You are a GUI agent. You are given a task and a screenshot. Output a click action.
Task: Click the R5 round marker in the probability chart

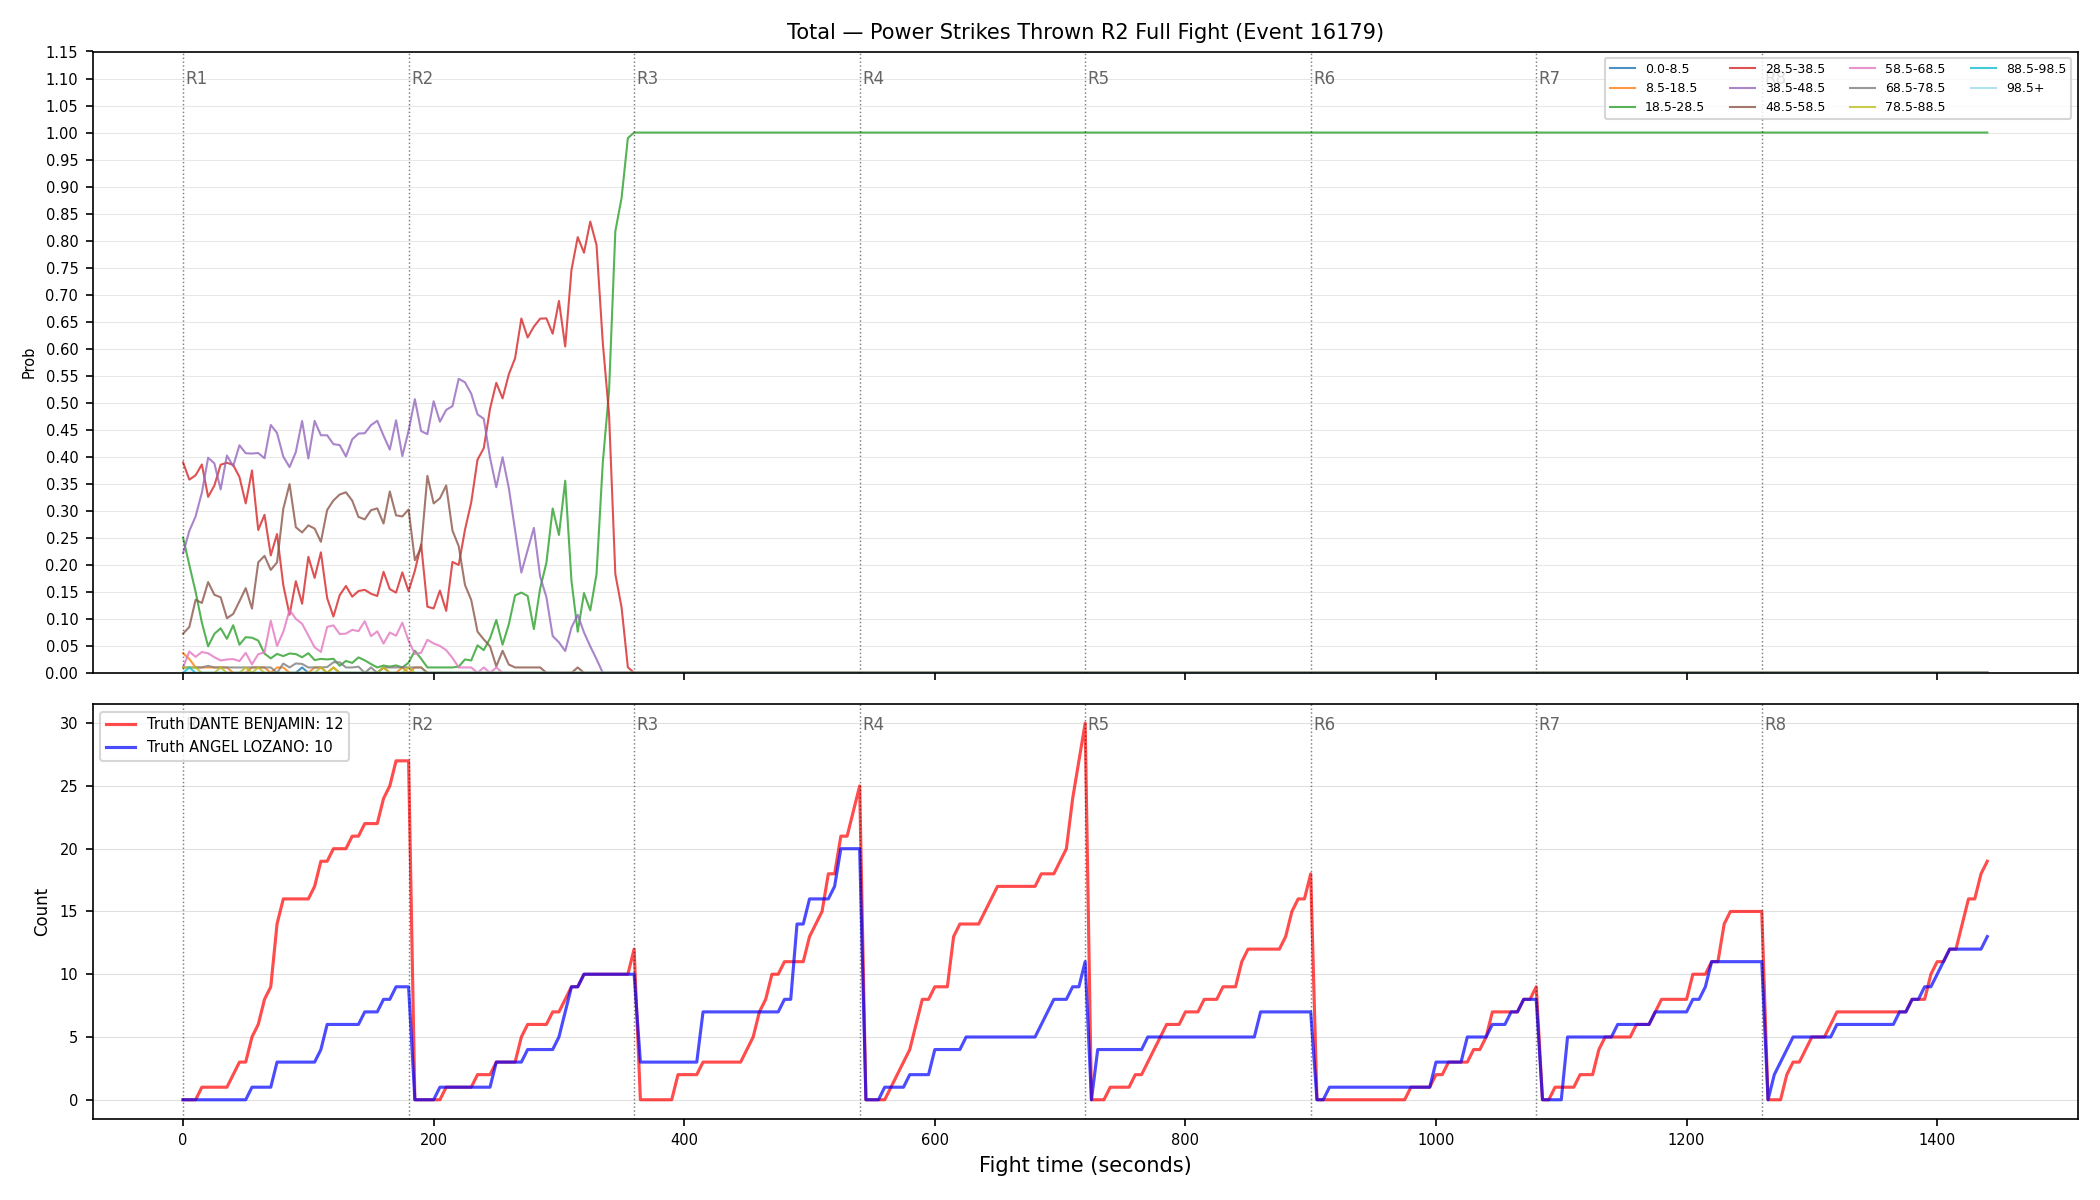point(1098,78)
